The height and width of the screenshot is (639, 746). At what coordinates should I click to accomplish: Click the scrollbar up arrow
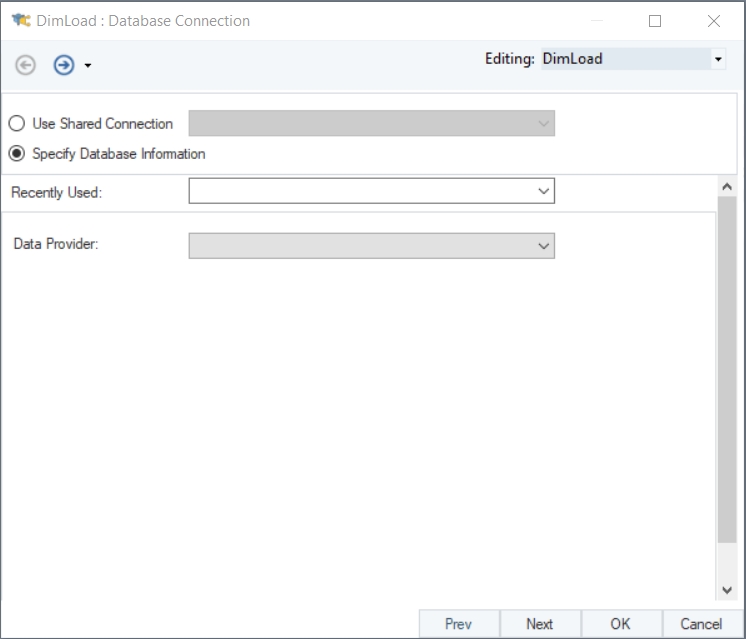727,187
